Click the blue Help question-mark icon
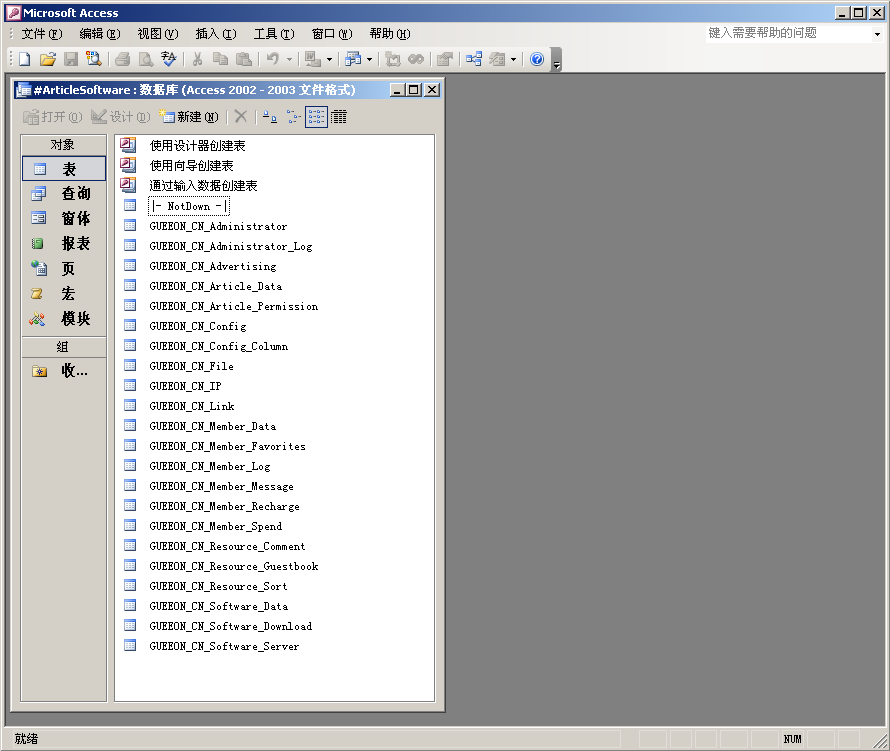Image resolution: width=890 pixels, height=751 pixels. click(537, 60)
